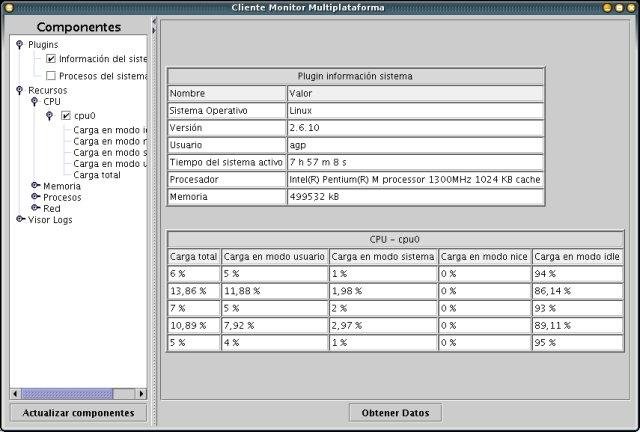Uncheck the Información del sistema plugin
The height and width of the screenshot is (432, 640).
[x=51, y=59]
